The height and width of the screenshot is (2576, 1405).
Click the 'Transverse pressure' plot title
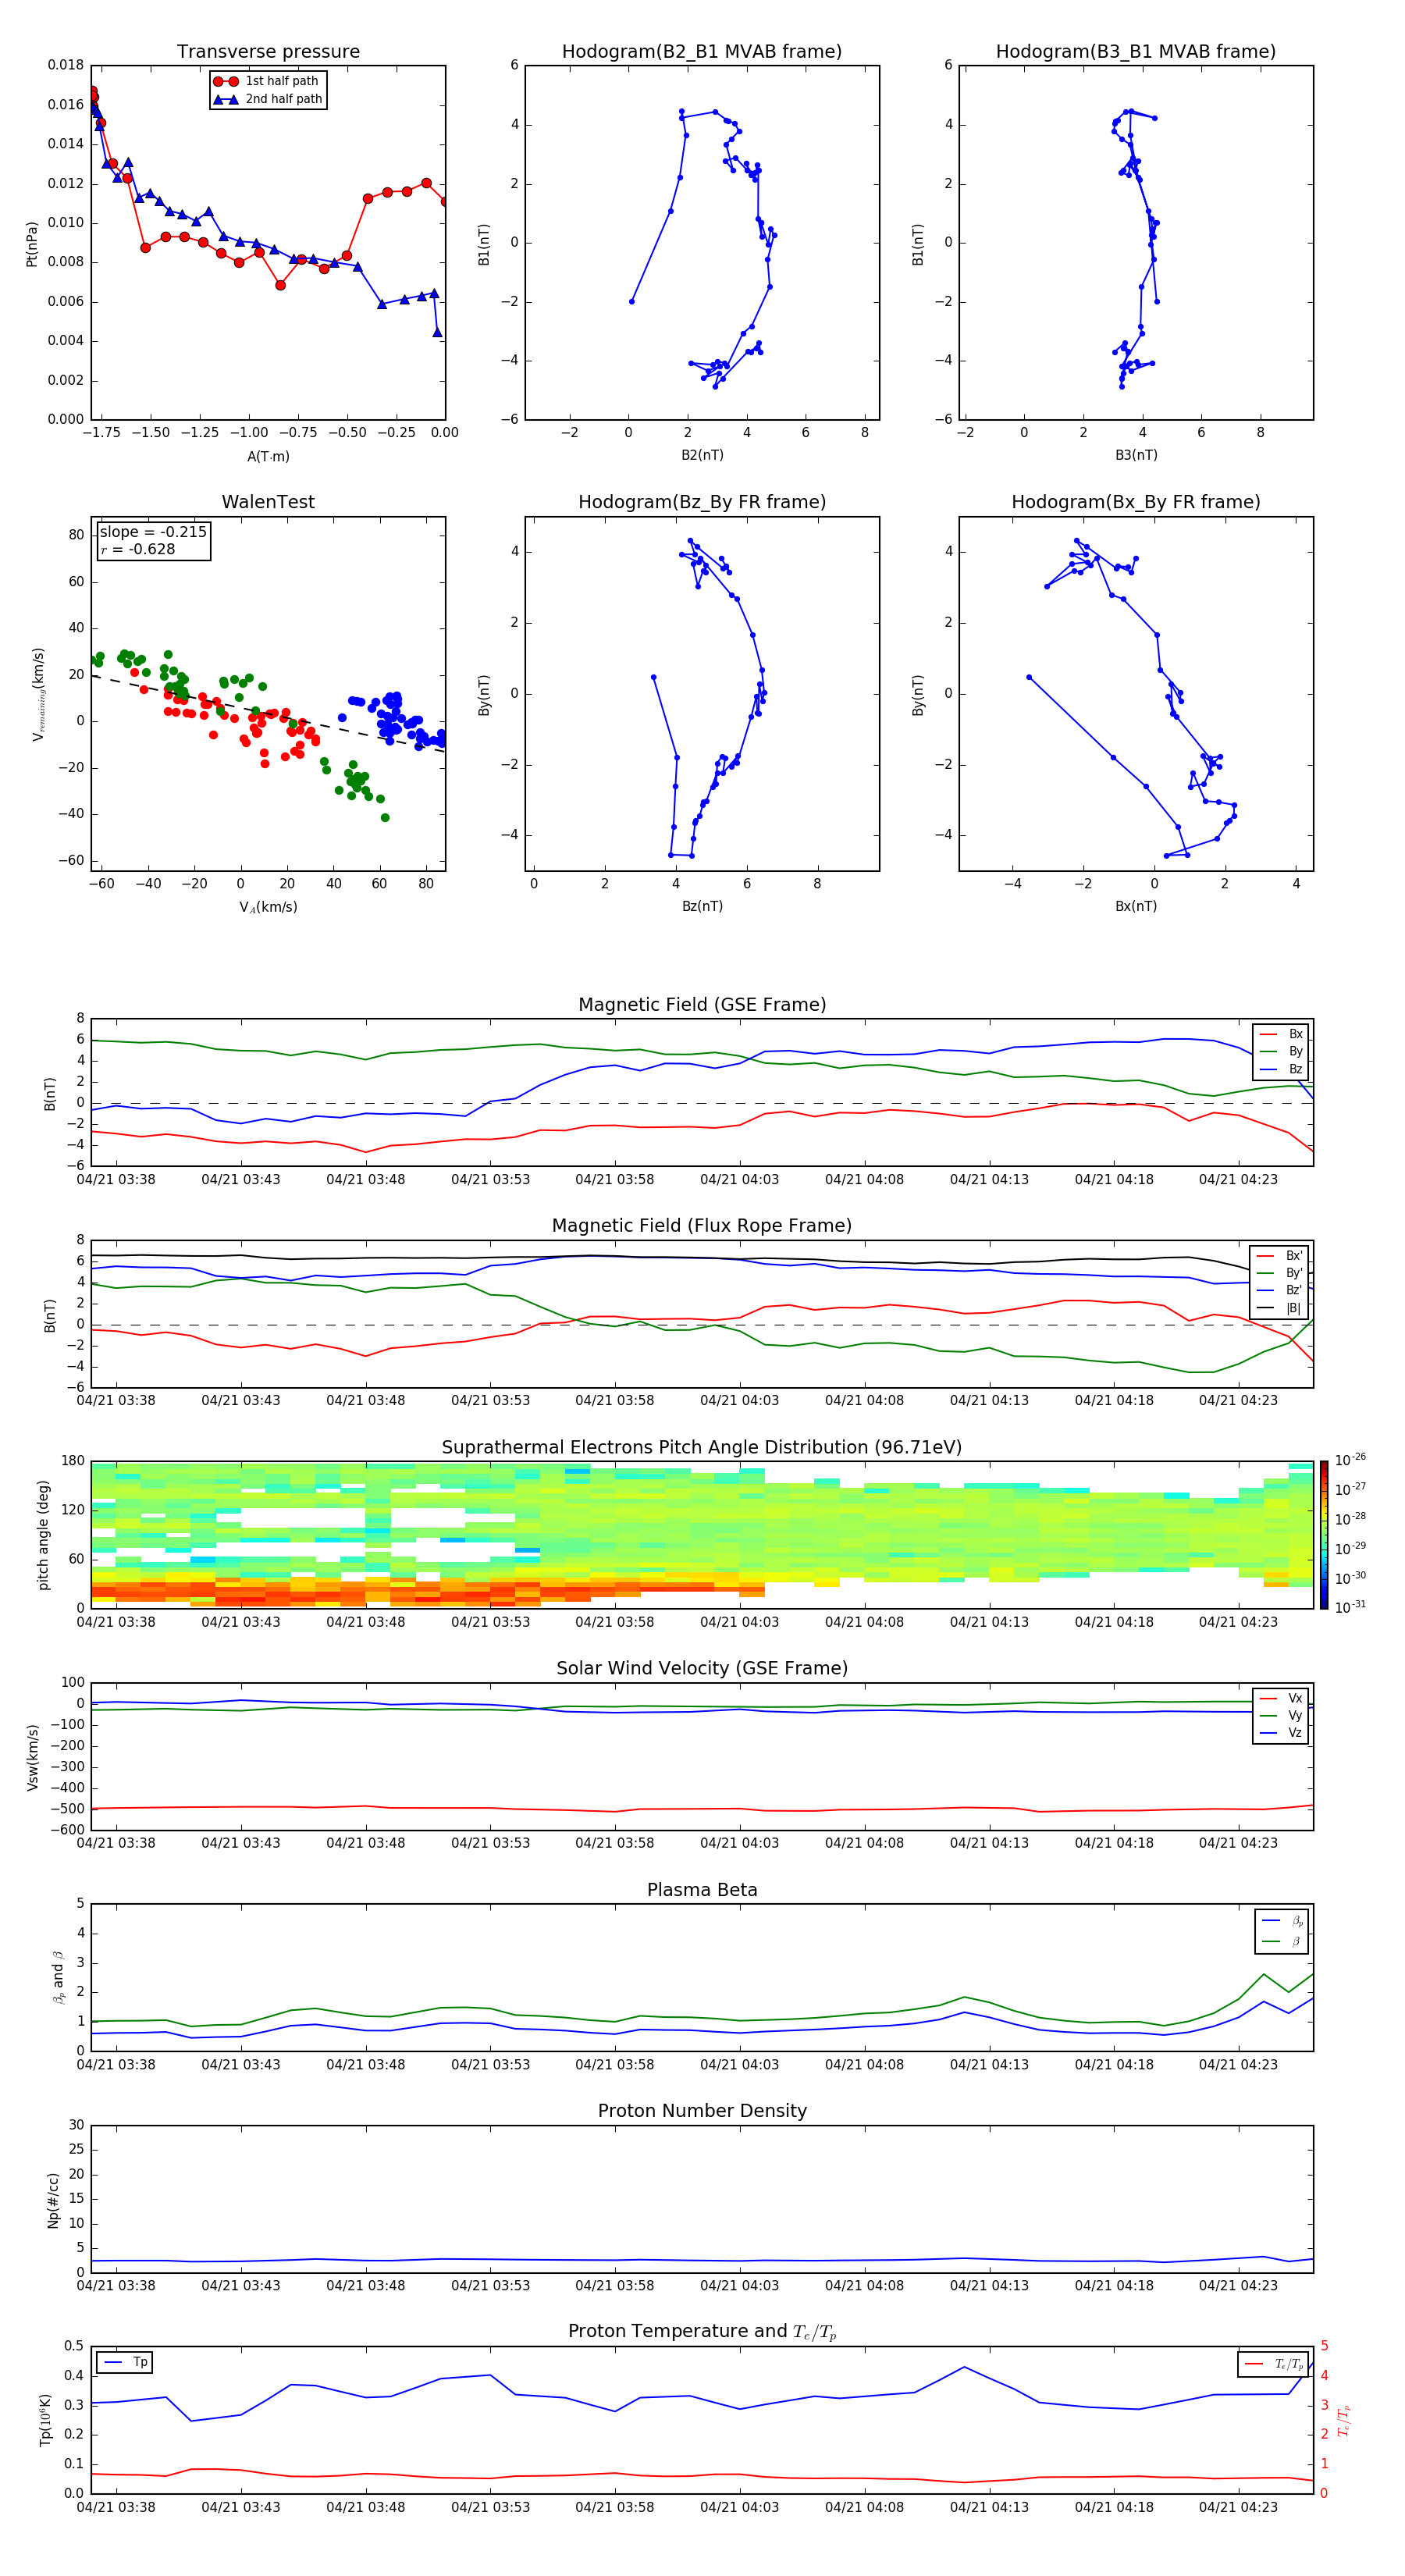(x=268, y=51)
